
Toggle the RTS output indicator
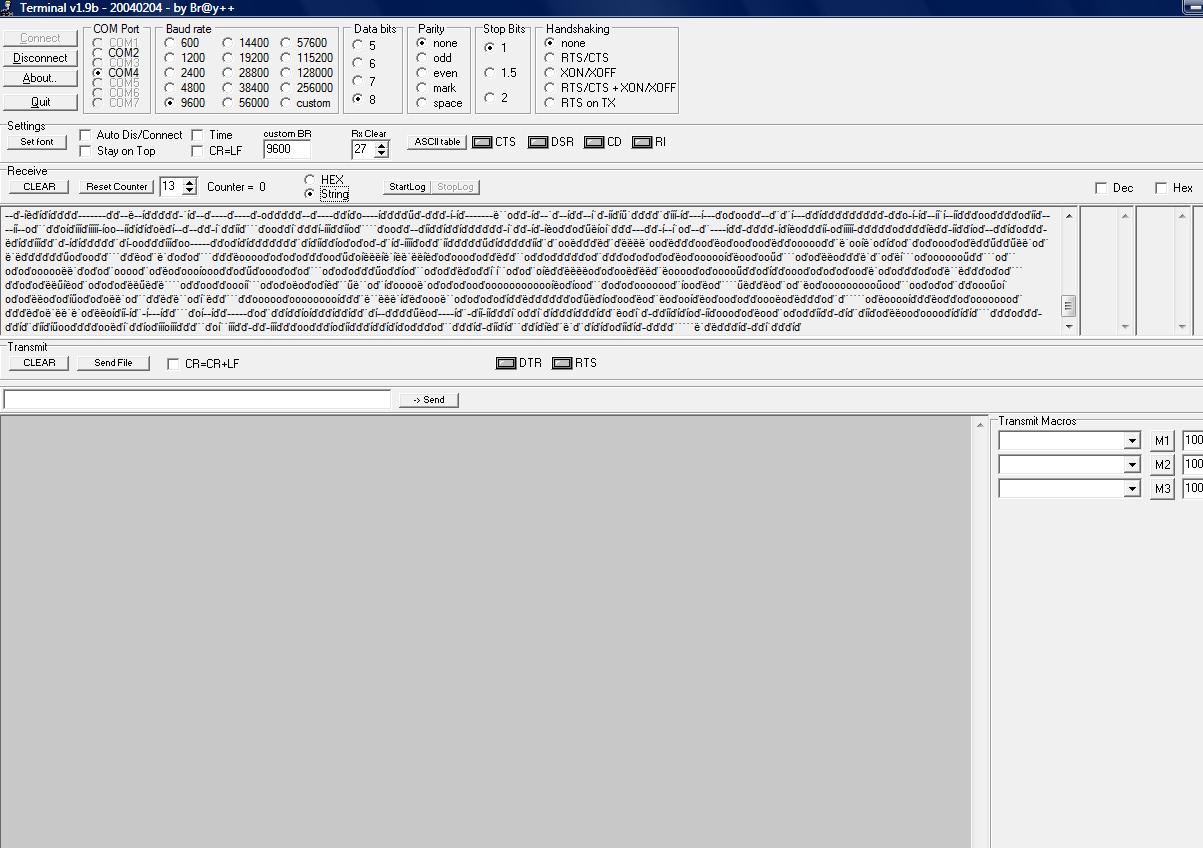click(562, 363)
